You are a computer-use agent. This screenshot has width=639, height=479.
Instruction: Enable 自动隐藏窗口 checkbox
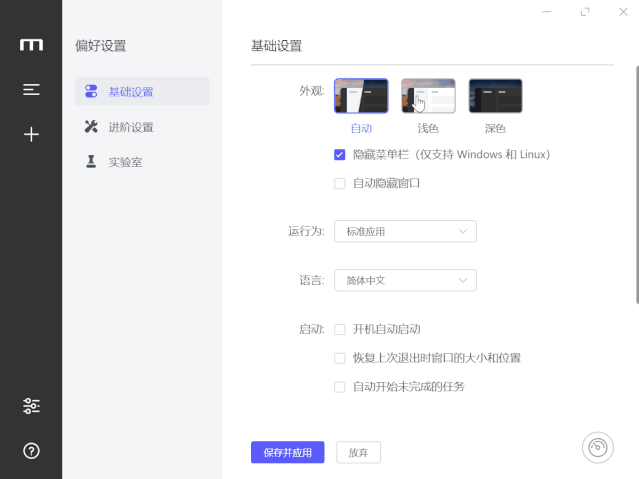(x=339, y=183)
